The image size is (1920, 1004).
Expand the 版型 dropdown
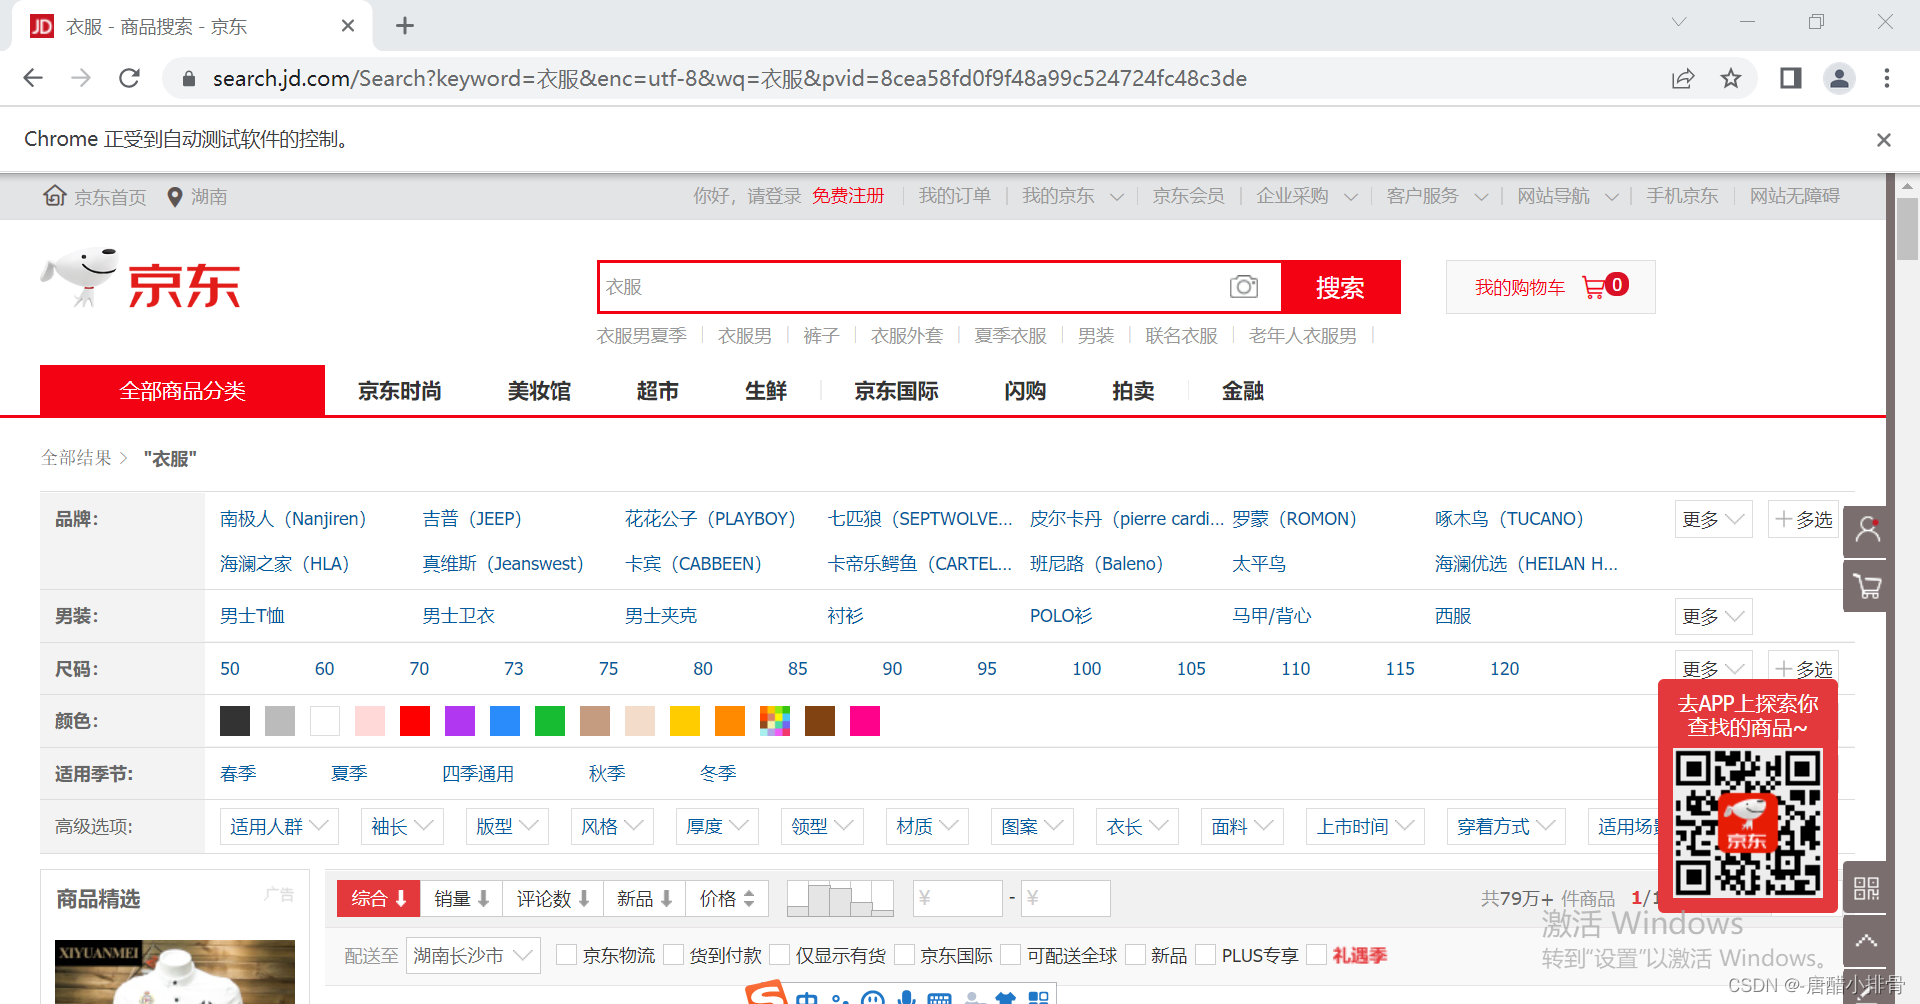pyautogui.click(x=507, y=826)
